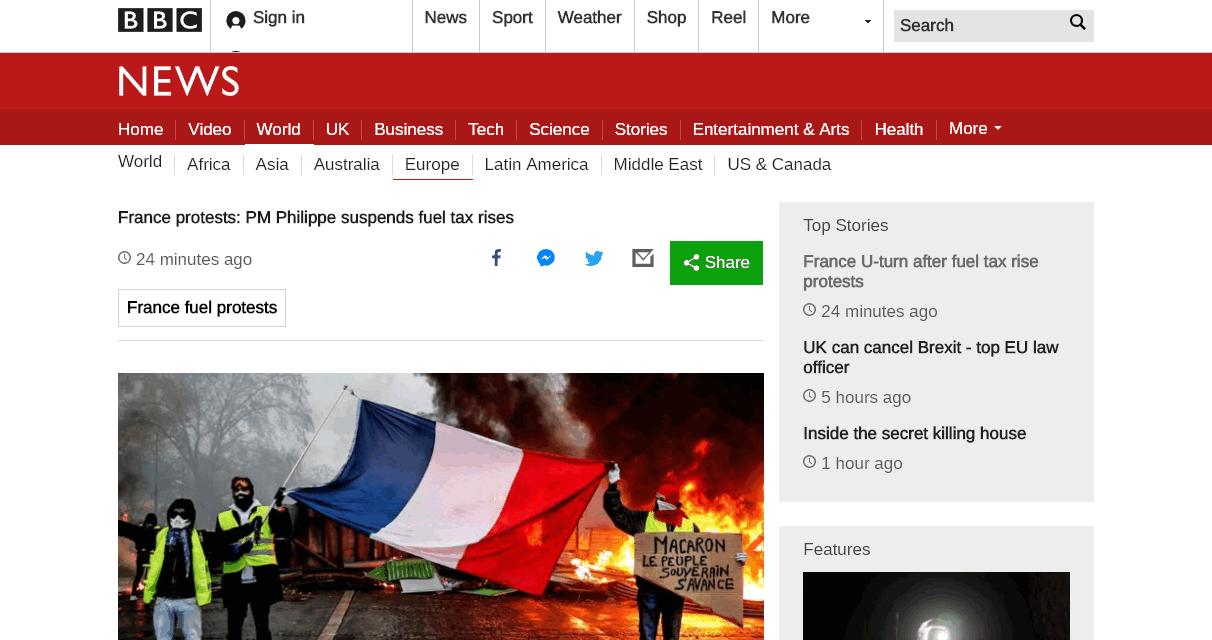This screenshot has width=1212, height=640.
Task: Open Weather in top bar
Action: click(590, 18)
